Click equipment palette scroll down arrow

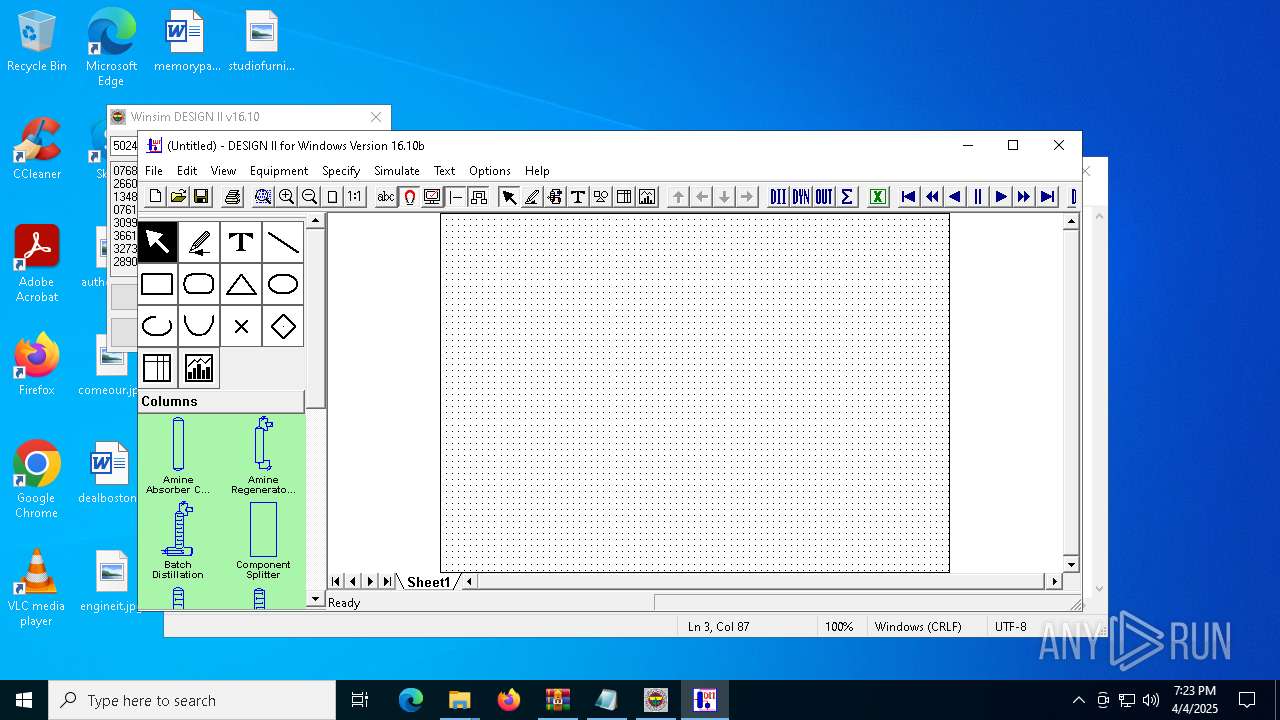pos(316,600)
